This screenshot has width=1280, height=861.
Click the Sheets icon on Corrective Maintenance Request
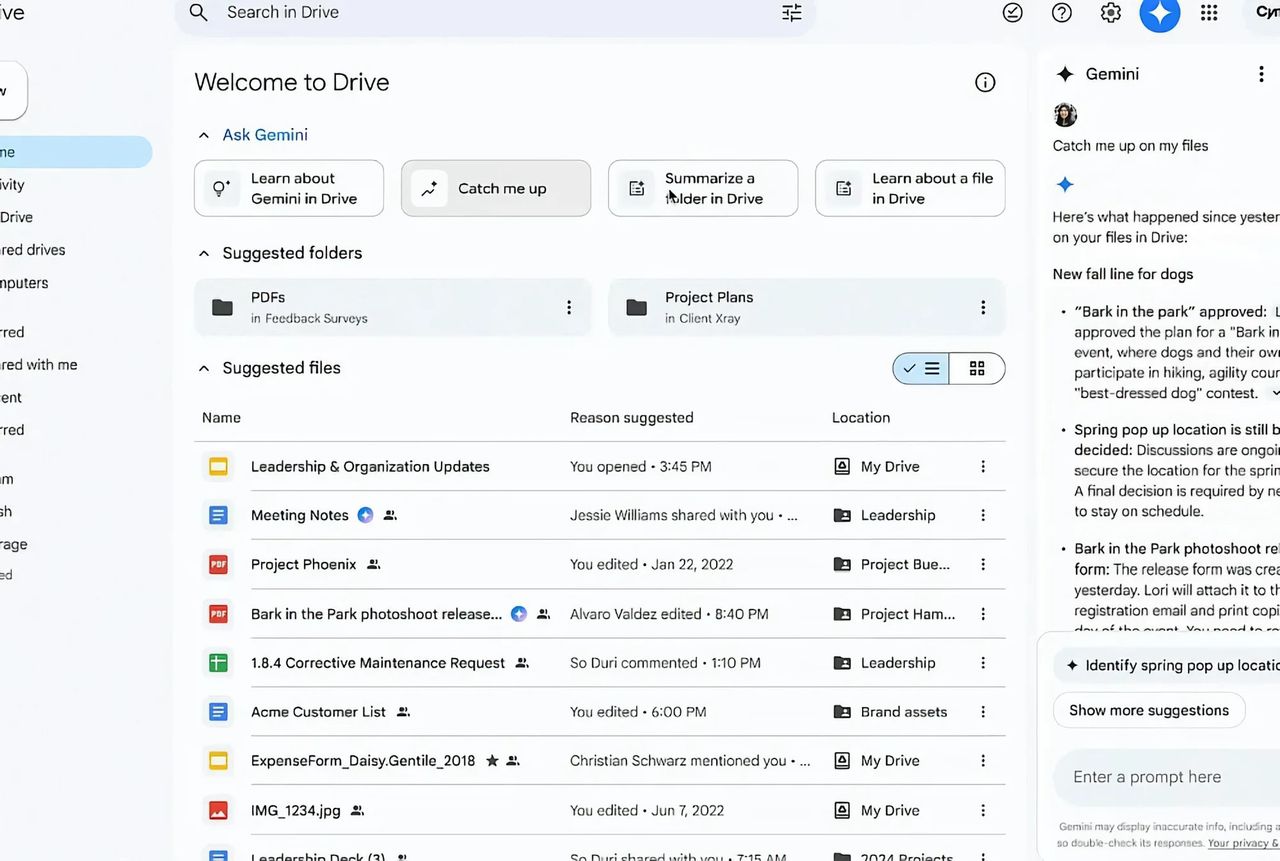coord(218,662)
